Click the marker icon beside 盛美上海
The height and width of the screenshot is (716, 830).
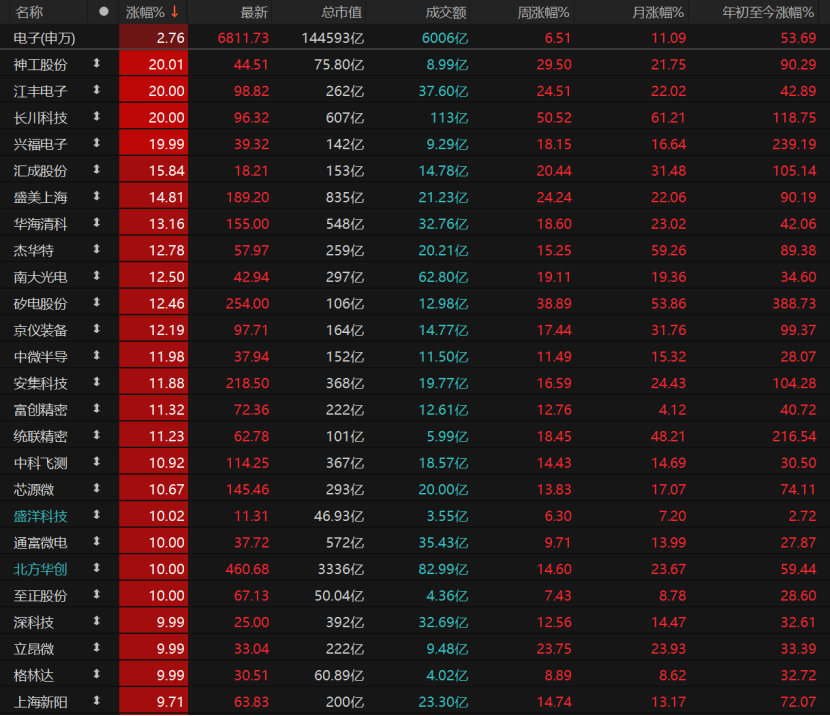click(96, 196)
